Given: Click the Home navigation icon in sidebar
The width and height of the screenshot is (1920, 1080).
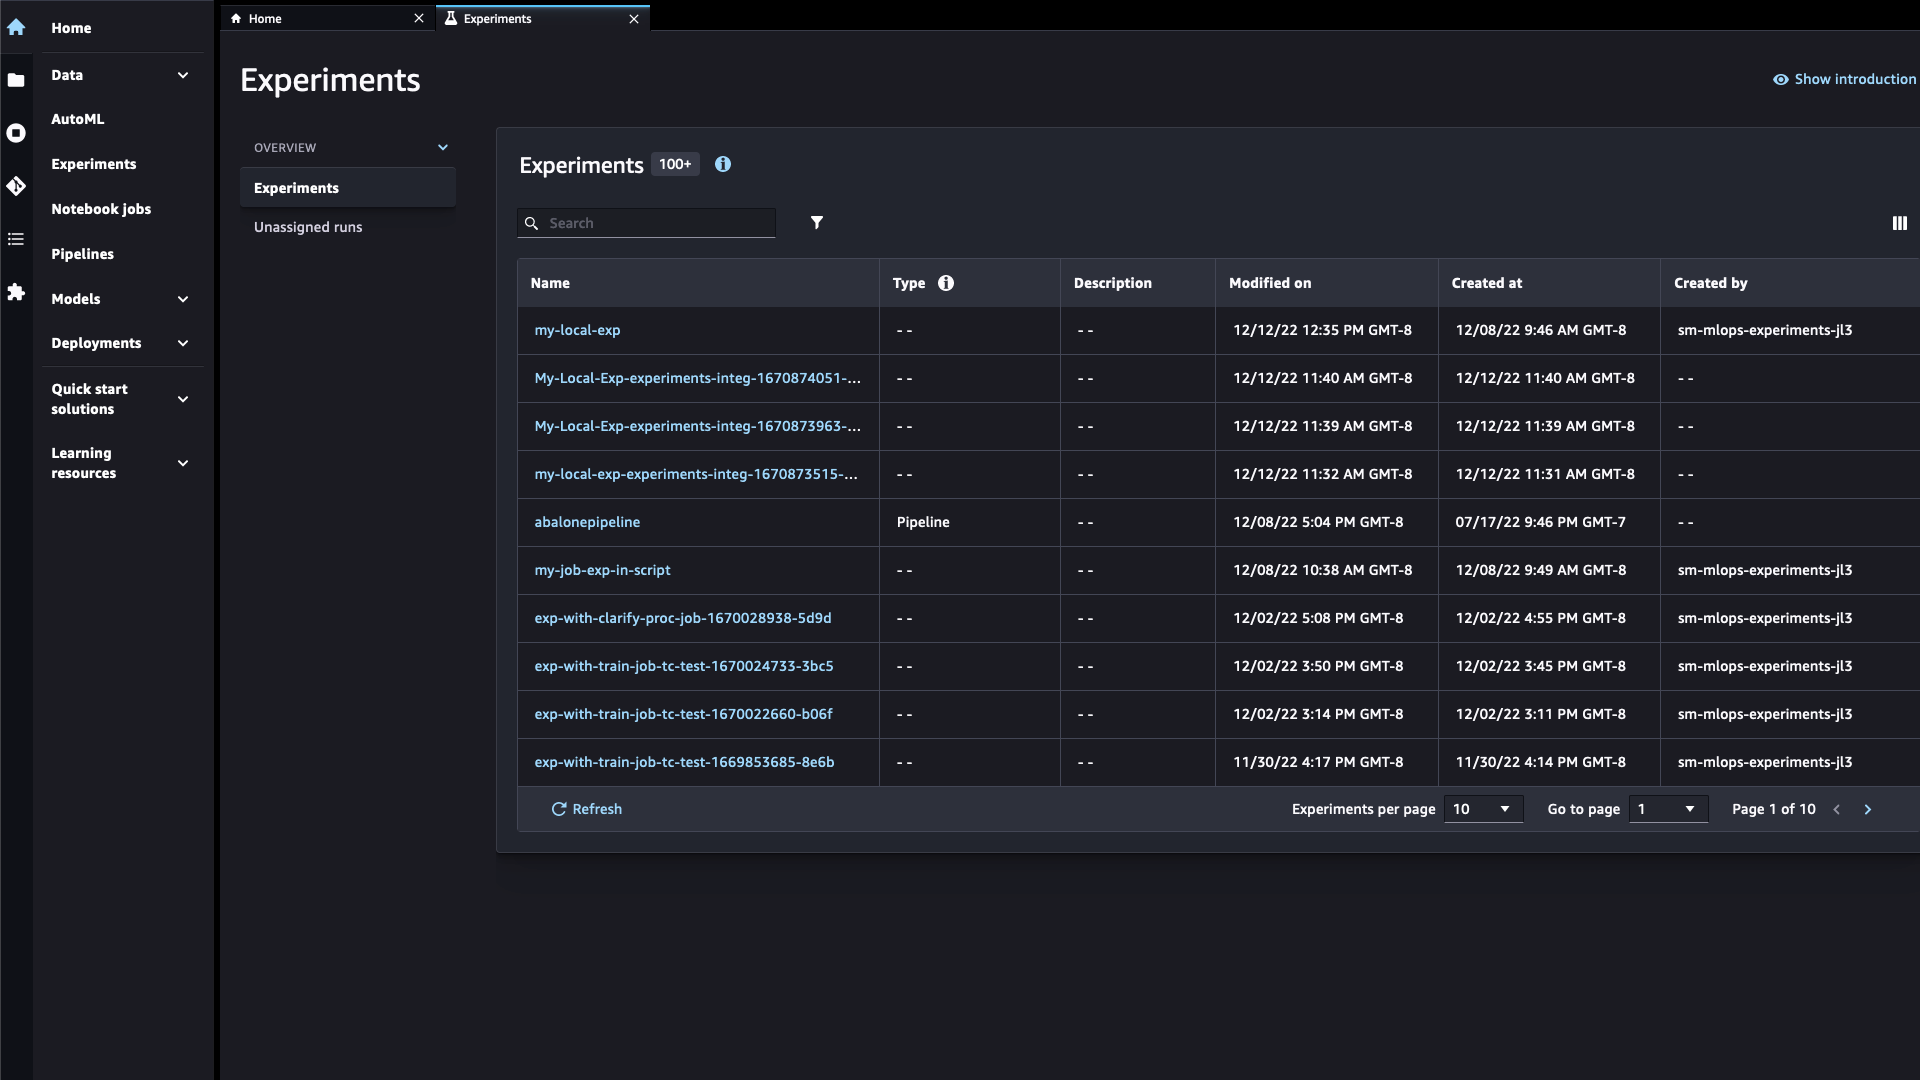Looking at the screenshot, I should click(x=16, y=28).
